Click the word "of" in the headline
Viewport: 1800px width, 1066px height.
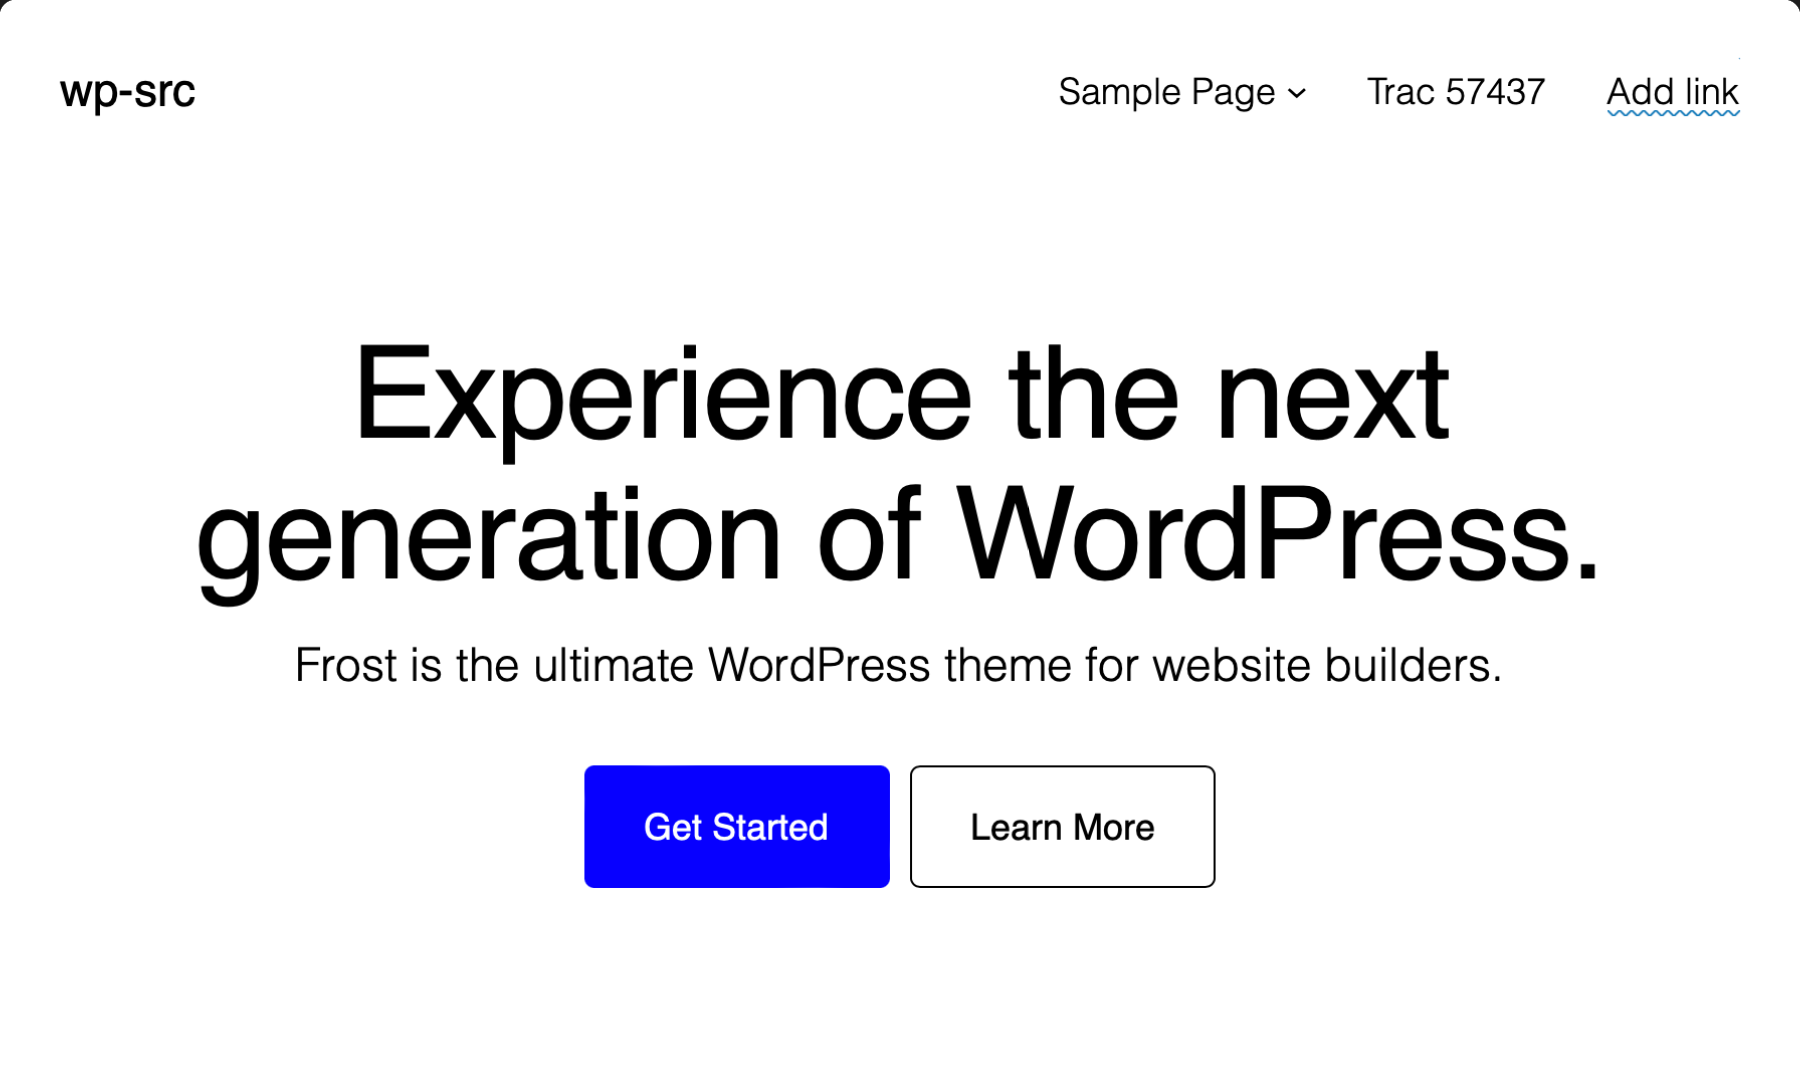click(868, 537)
